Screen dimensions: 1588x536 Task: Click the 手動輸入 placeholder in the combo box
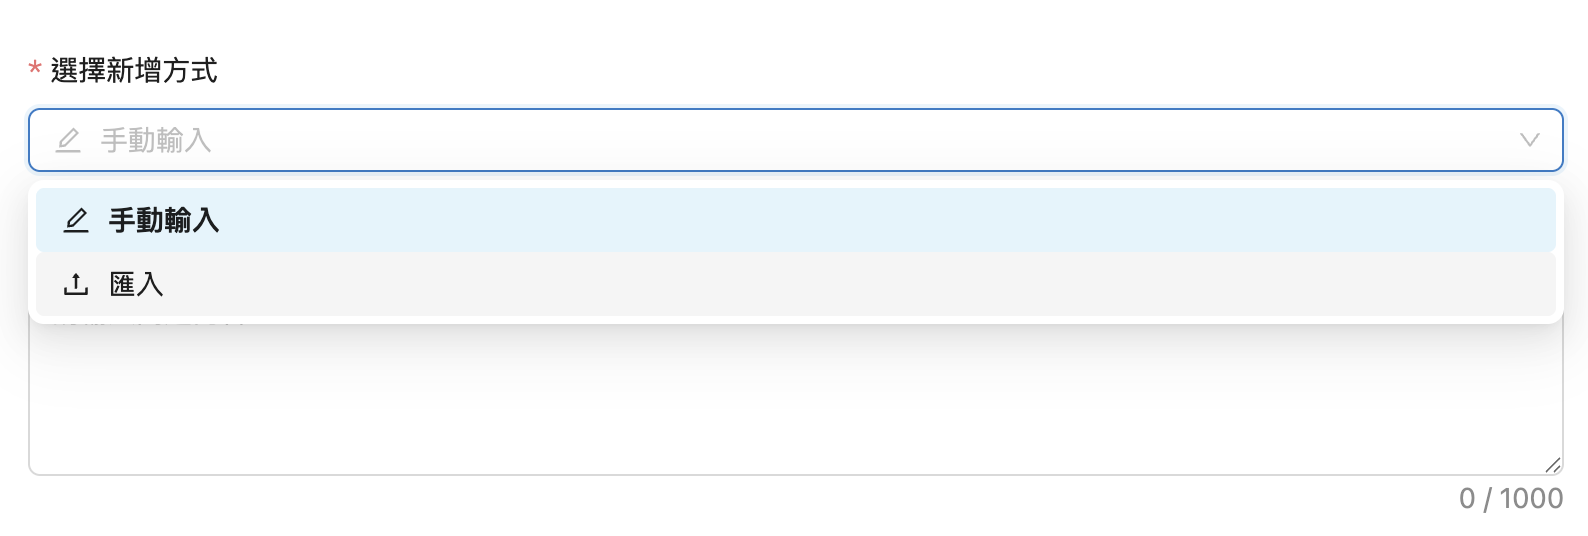coord(156,140)
